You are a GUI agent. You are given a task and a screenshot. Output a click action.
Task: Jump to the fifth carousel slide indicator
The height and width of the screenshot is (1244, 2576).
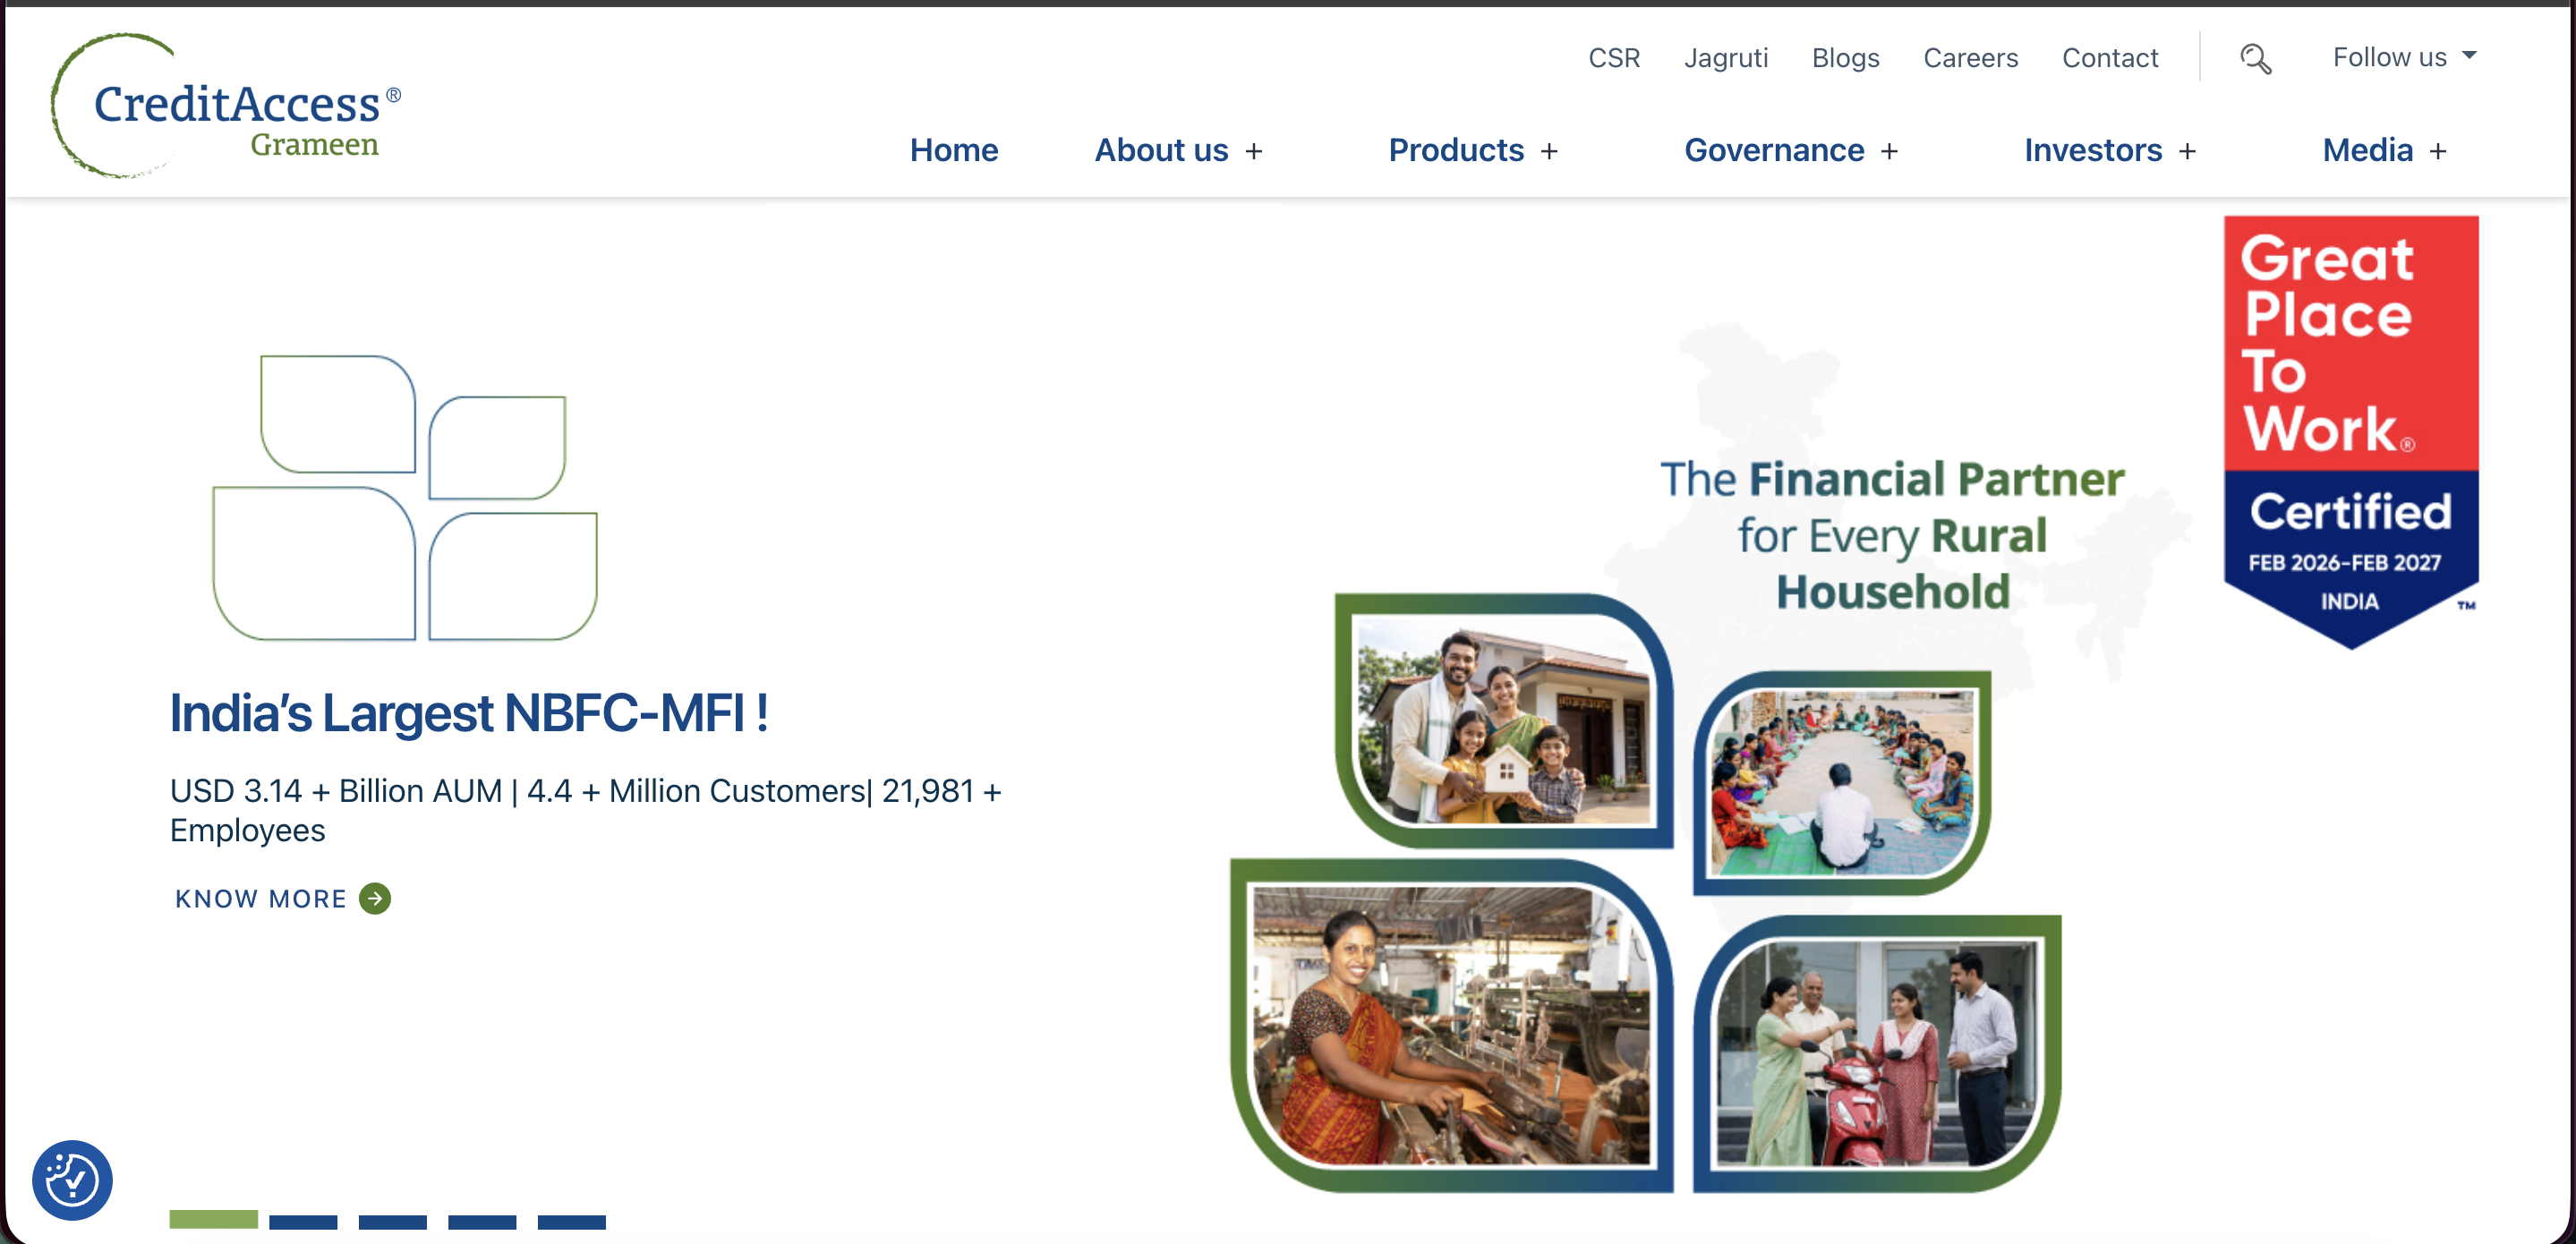[x=572, y=1222]
